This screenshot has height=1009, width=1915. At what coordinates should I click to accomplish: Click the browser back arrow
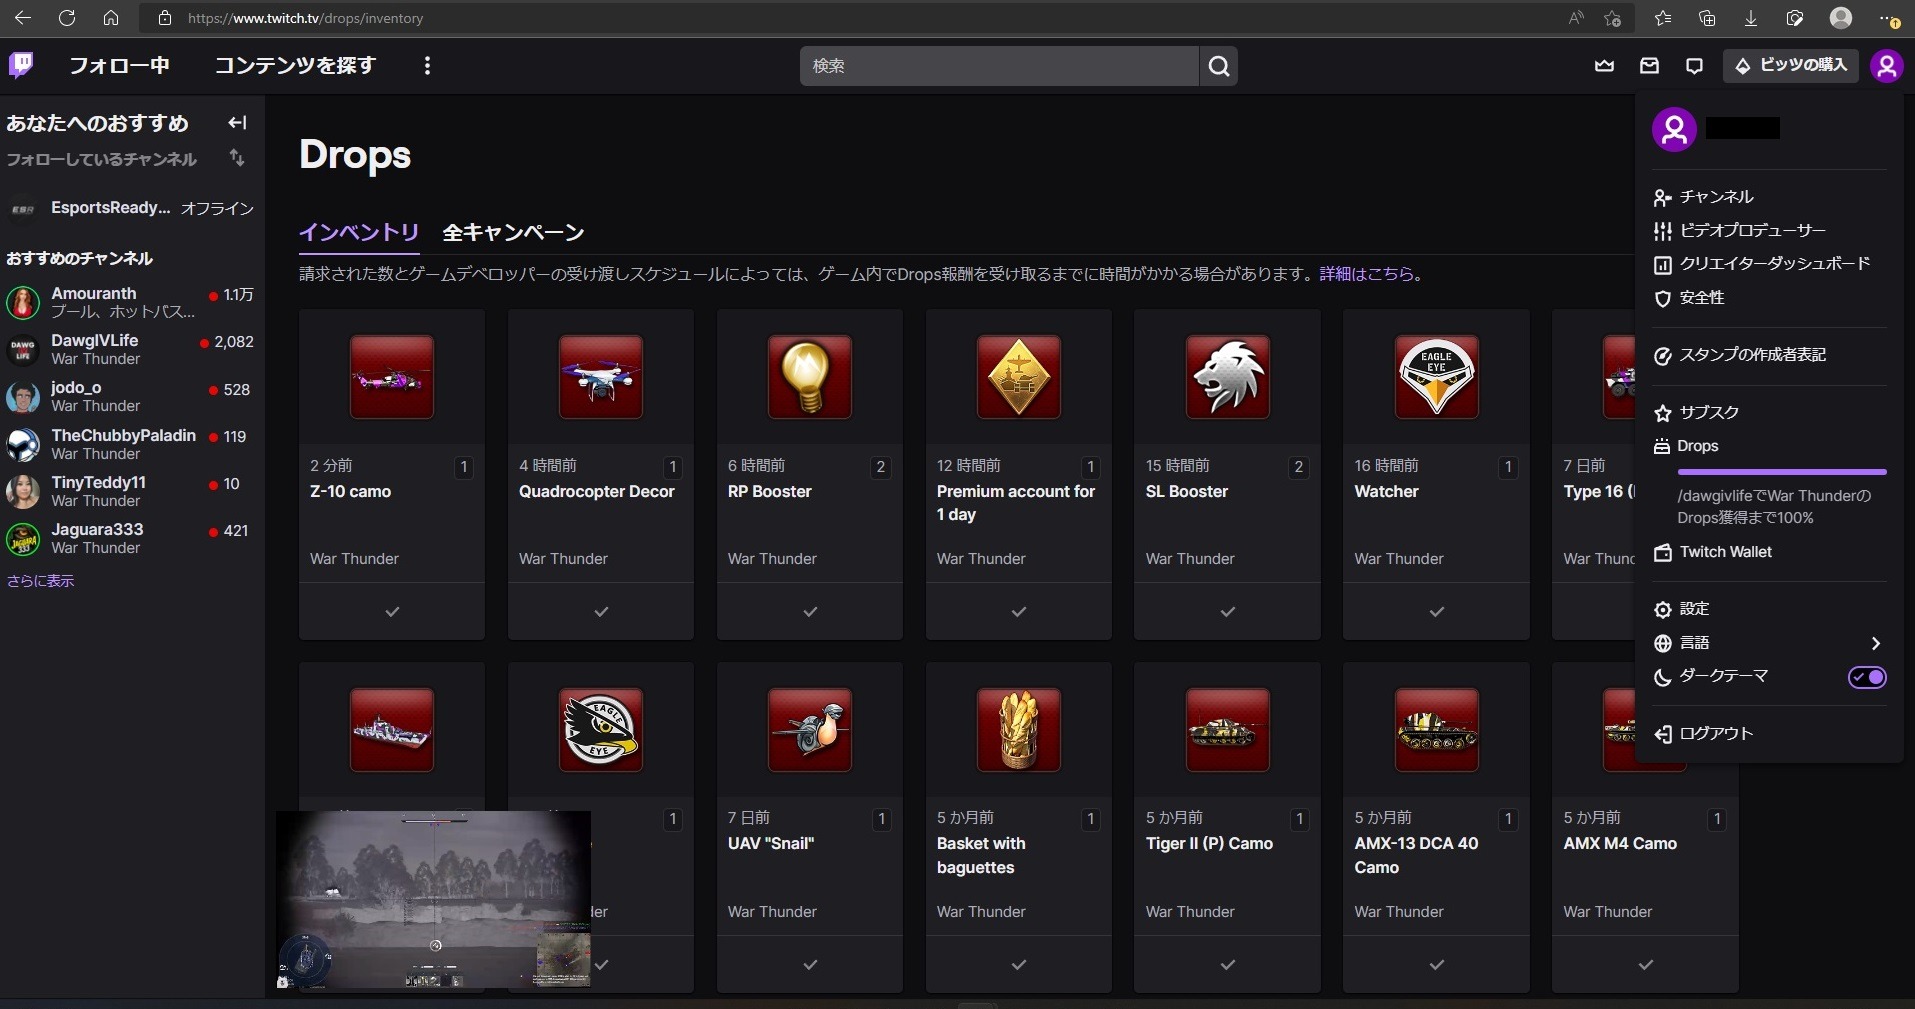click(23, 18)
